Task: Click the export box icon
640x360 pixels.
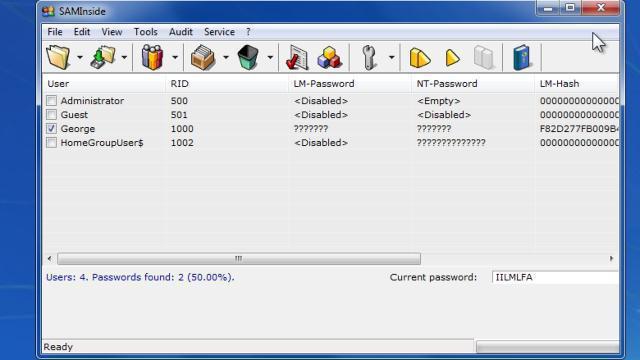Action: pos(202,57)
